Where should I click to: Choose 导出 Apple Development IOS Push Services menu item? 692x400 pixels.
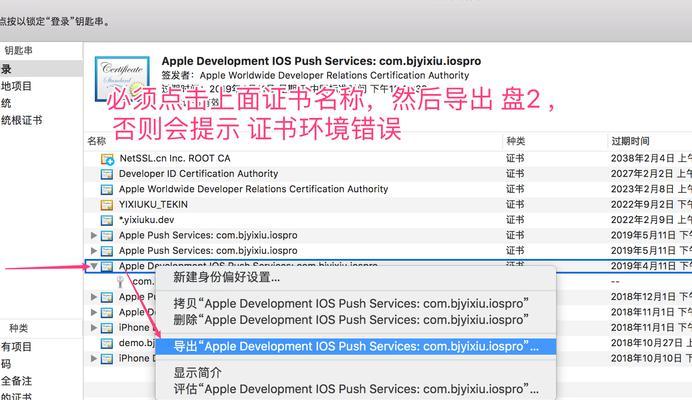[356, 347]
